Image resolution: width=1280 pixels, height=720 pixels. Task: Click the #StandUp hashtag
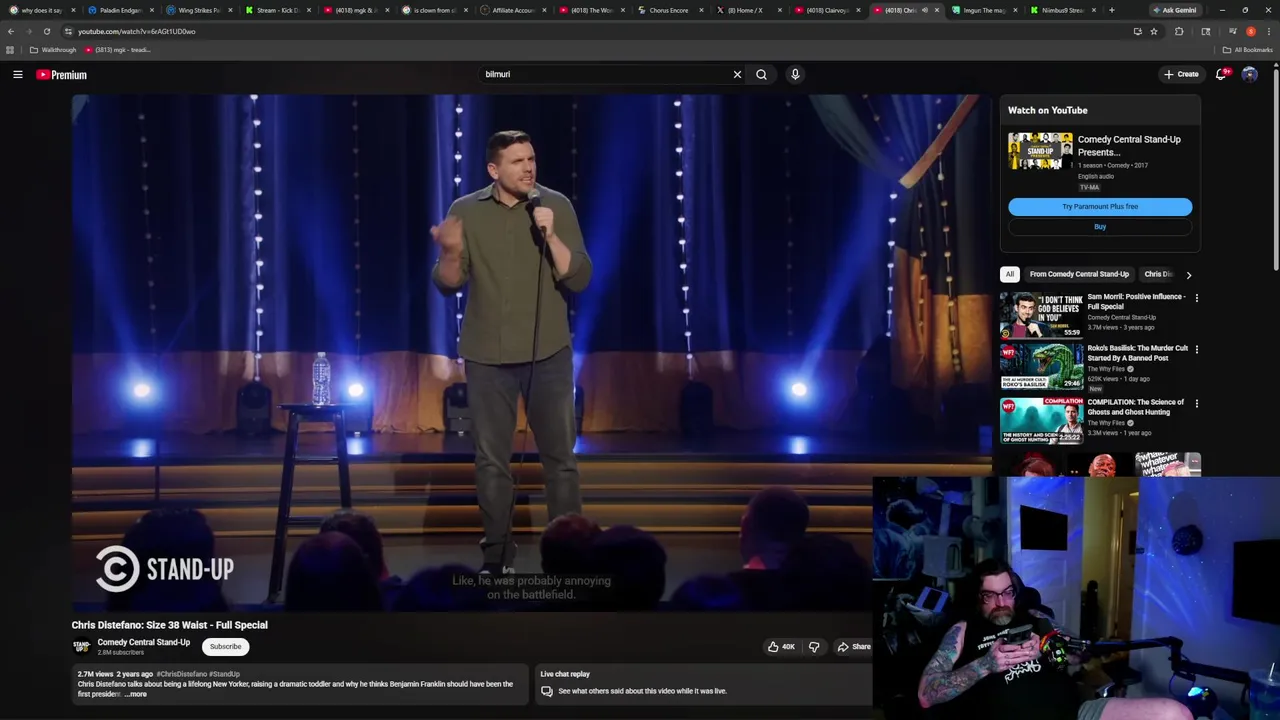(224, 674)
